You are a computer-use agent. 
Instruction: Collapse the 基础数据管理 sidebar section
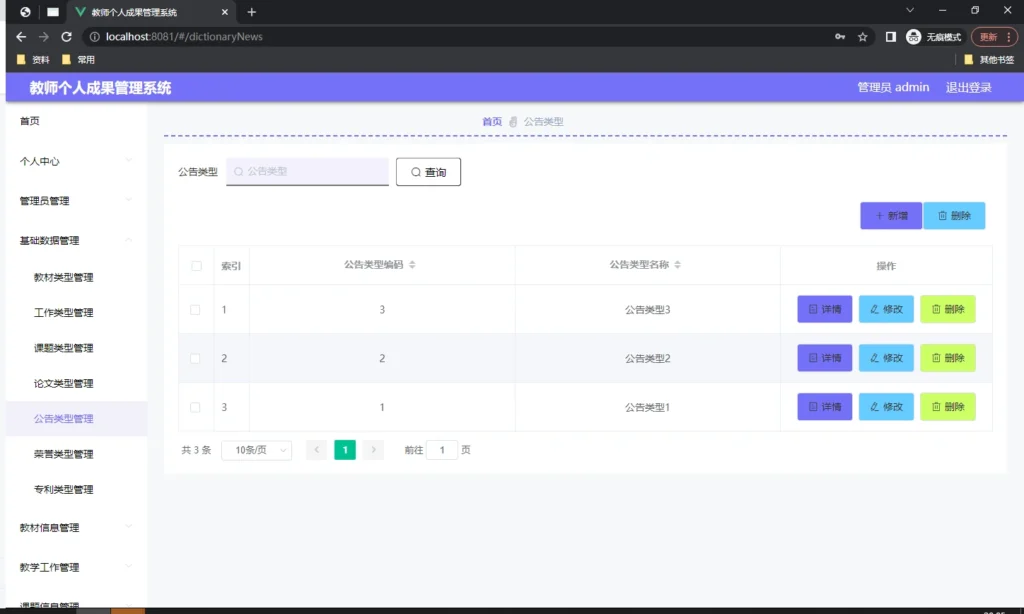[x=73, y=240]
